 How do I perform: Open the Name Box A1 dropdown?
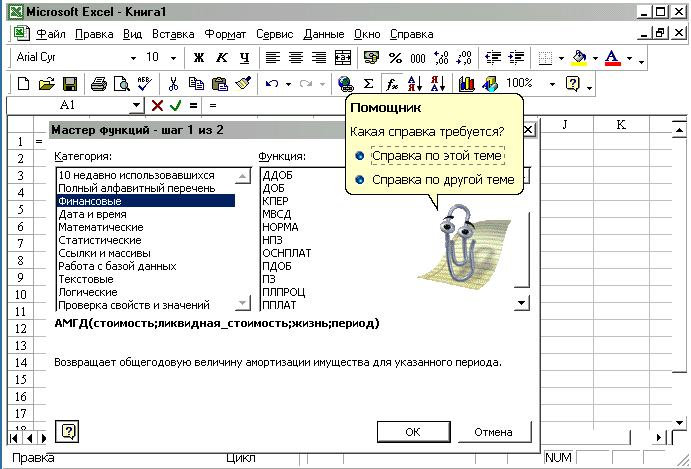point(137,105)
